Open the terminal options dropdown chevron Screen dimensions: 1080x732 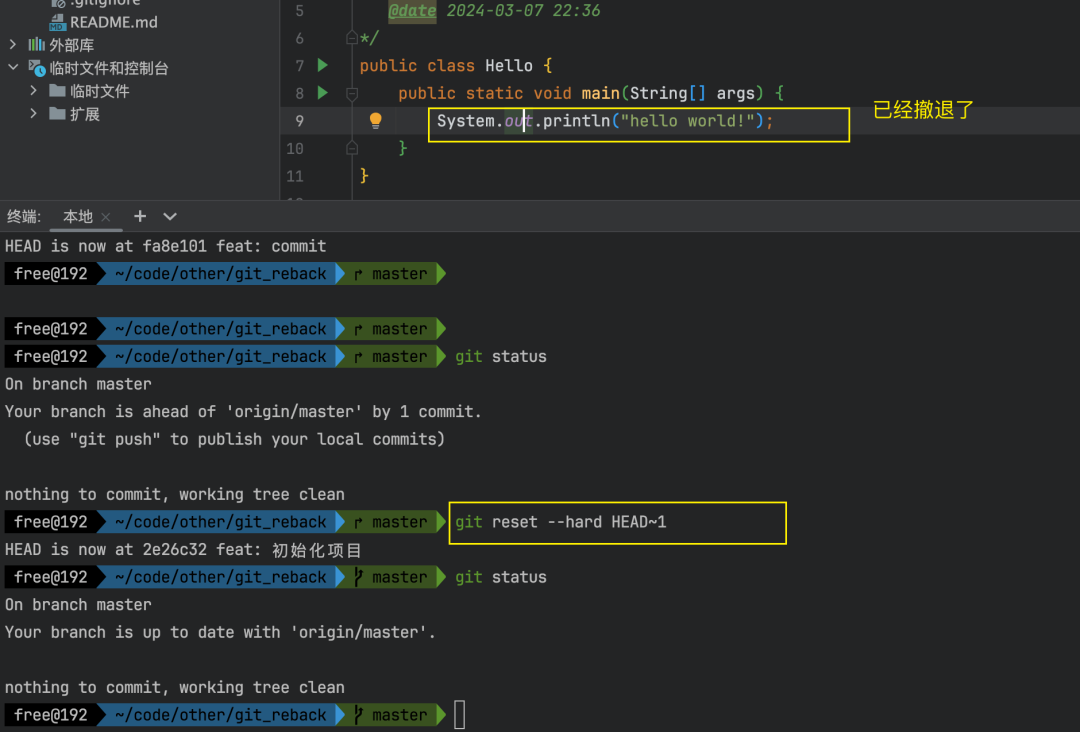(170, 216)
